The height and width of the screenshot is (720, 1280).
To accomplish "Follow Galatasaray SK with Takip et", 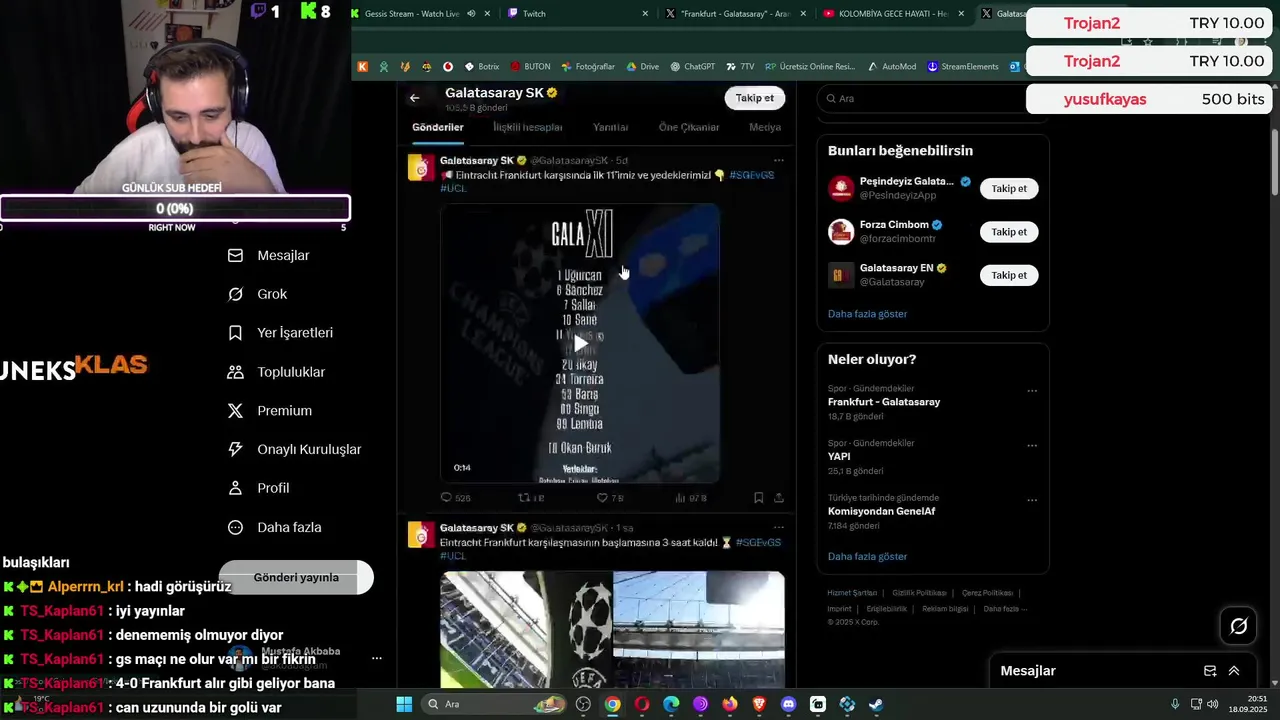I will (x=755, y=98).
